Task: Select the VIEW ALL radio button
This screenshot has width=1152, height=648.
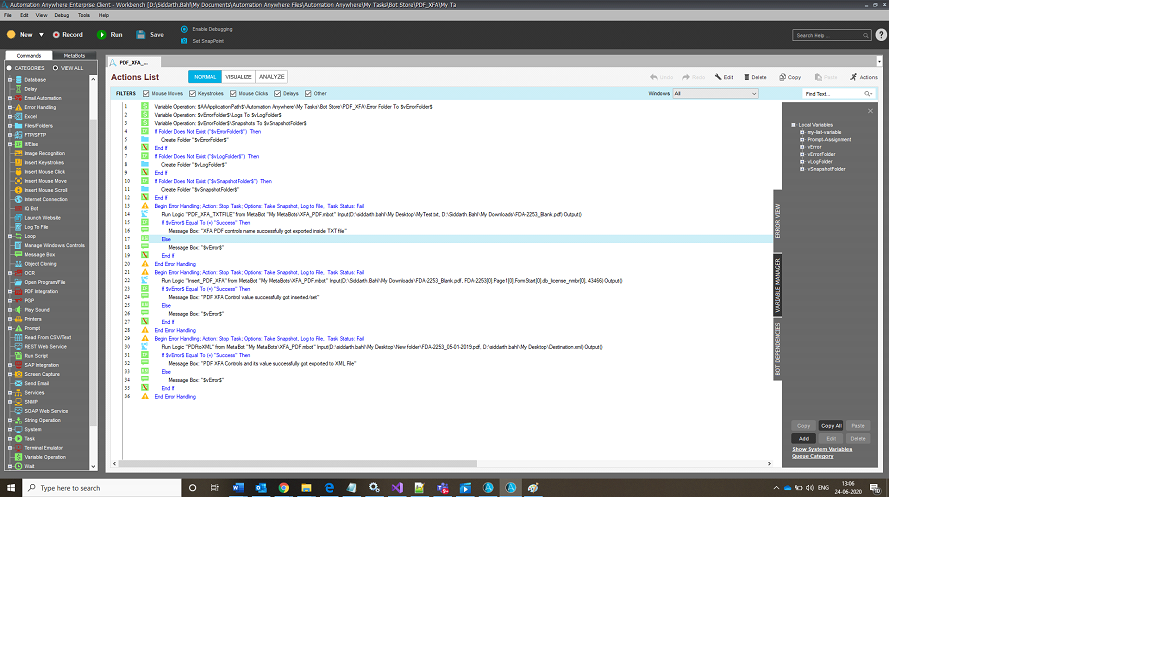Action: point(55,68)
